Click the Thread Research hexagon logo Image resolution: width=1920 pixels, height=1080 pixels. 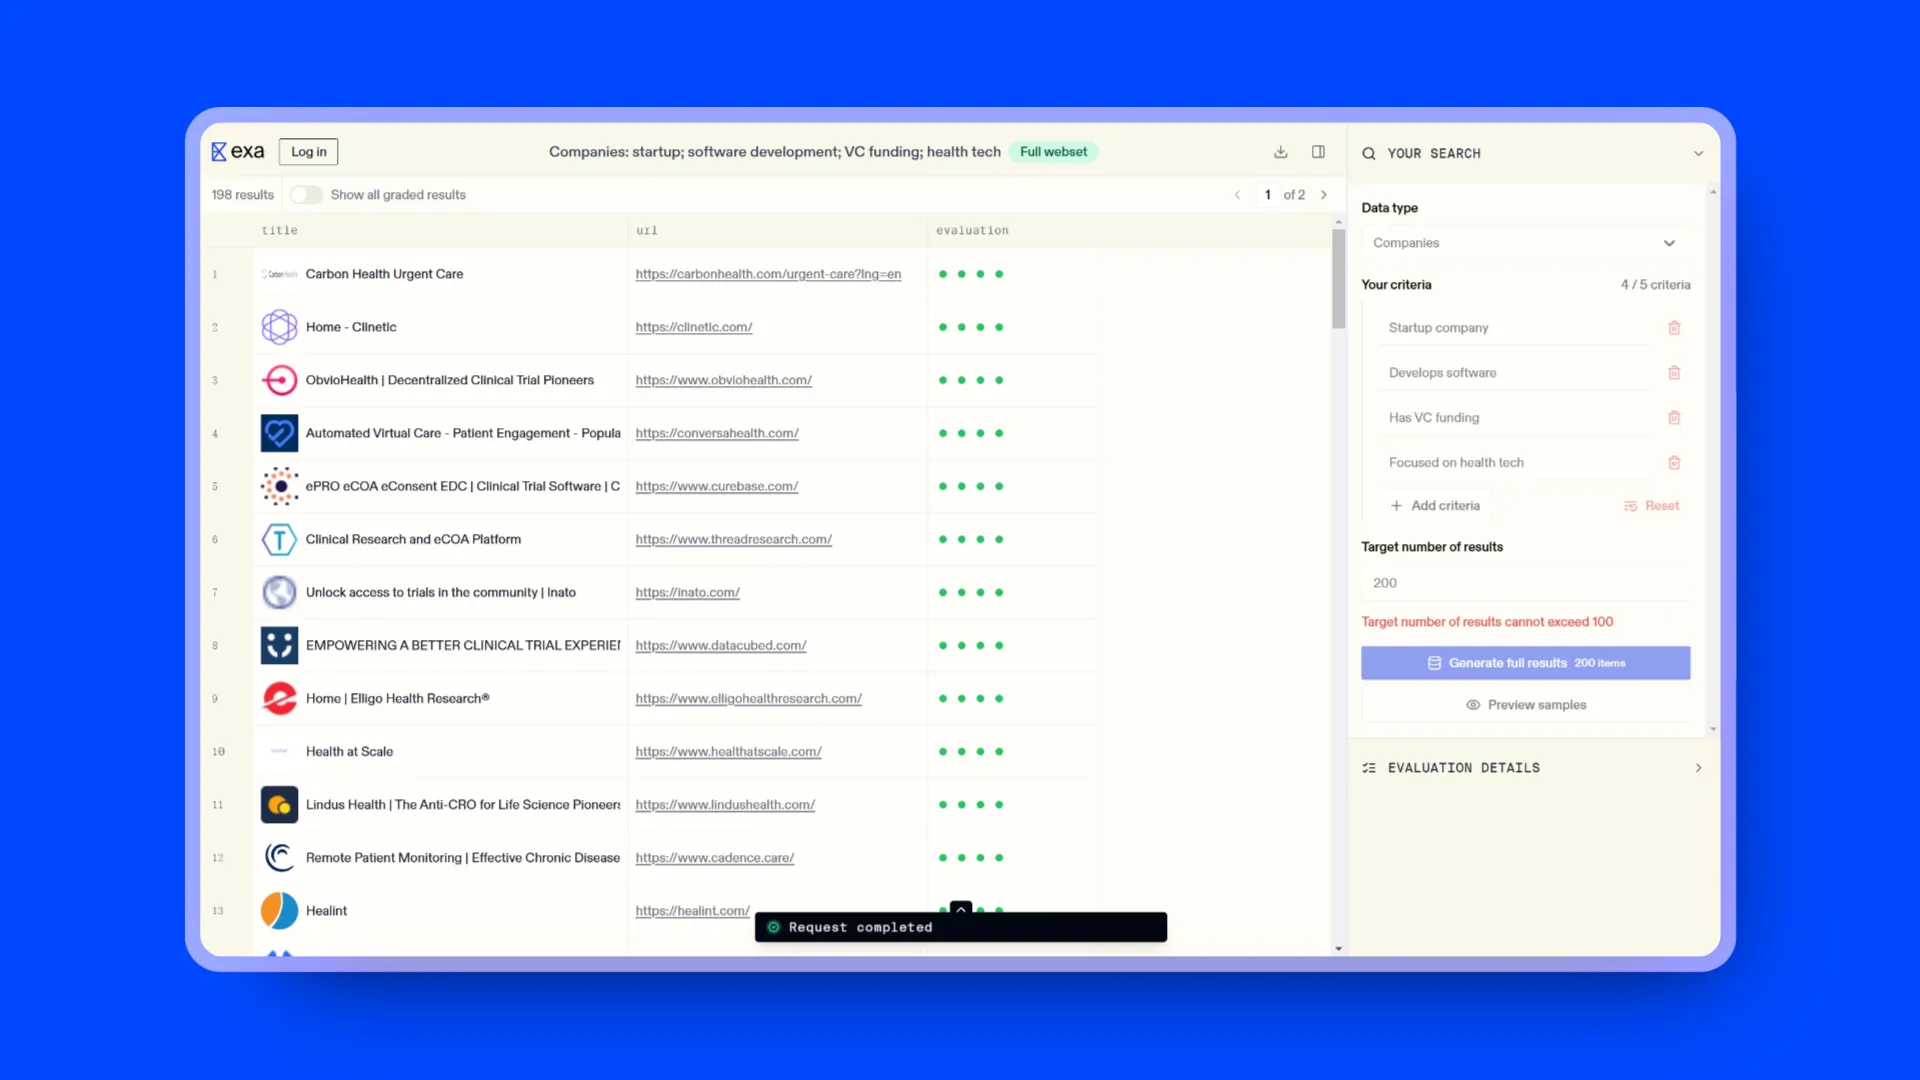[x=279, y=539]
